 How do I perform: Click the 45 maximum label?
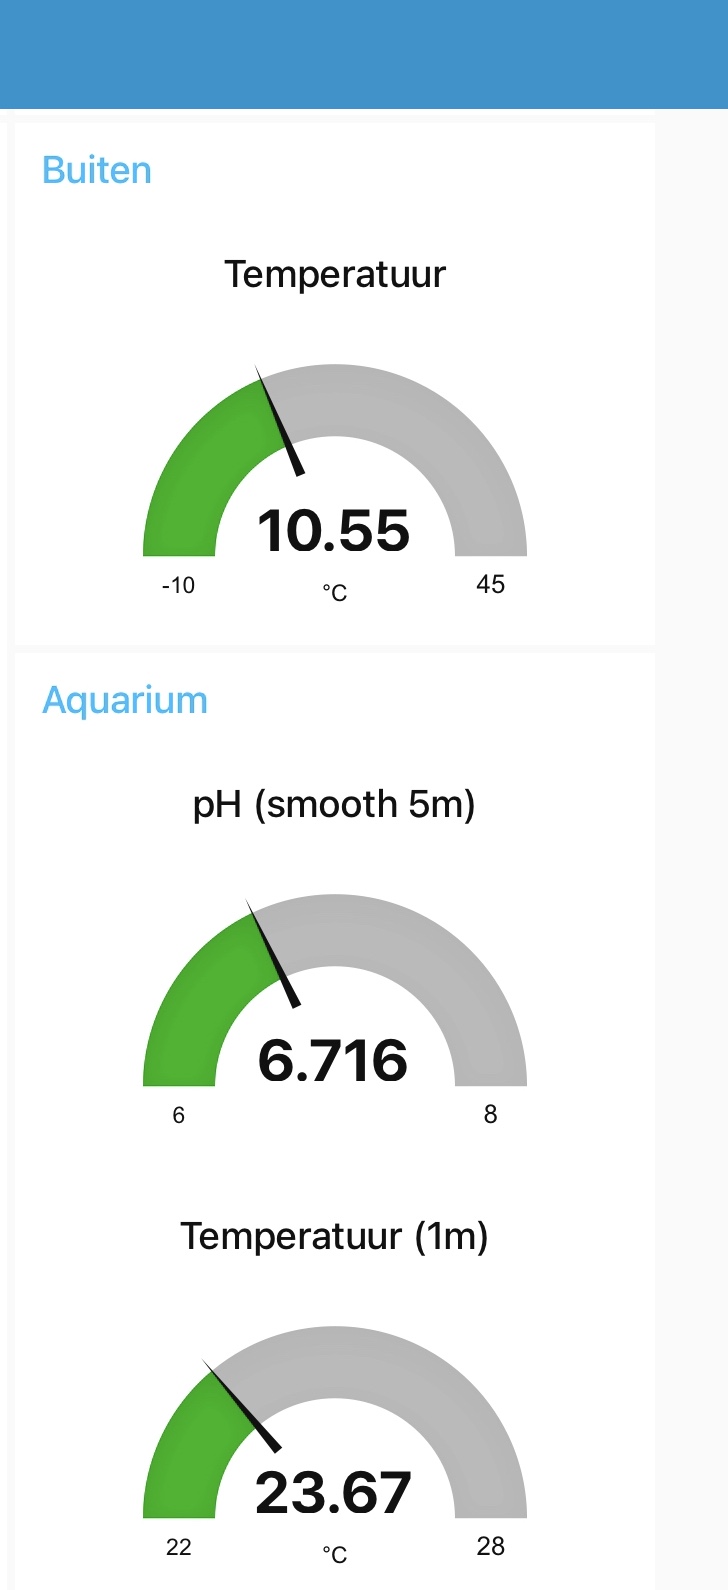pyautogui.click(x=490, y=585)
